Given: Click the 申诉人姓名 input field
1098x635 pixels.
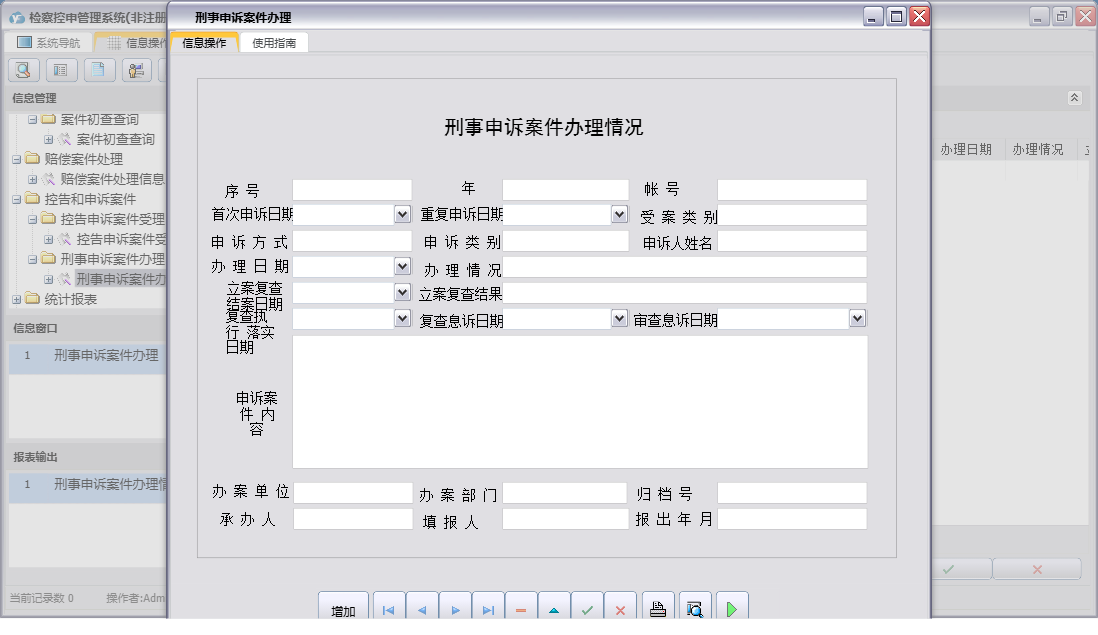Looking at the screenshot, I should [791, 241].
